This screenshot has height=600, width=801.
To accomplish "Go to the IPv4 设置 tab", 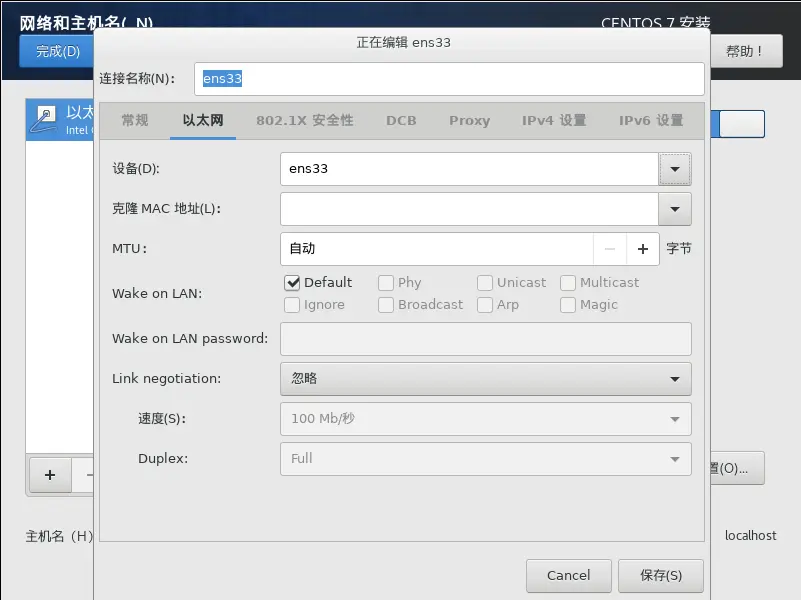I will pyautogui.click(x=554, y=121).
